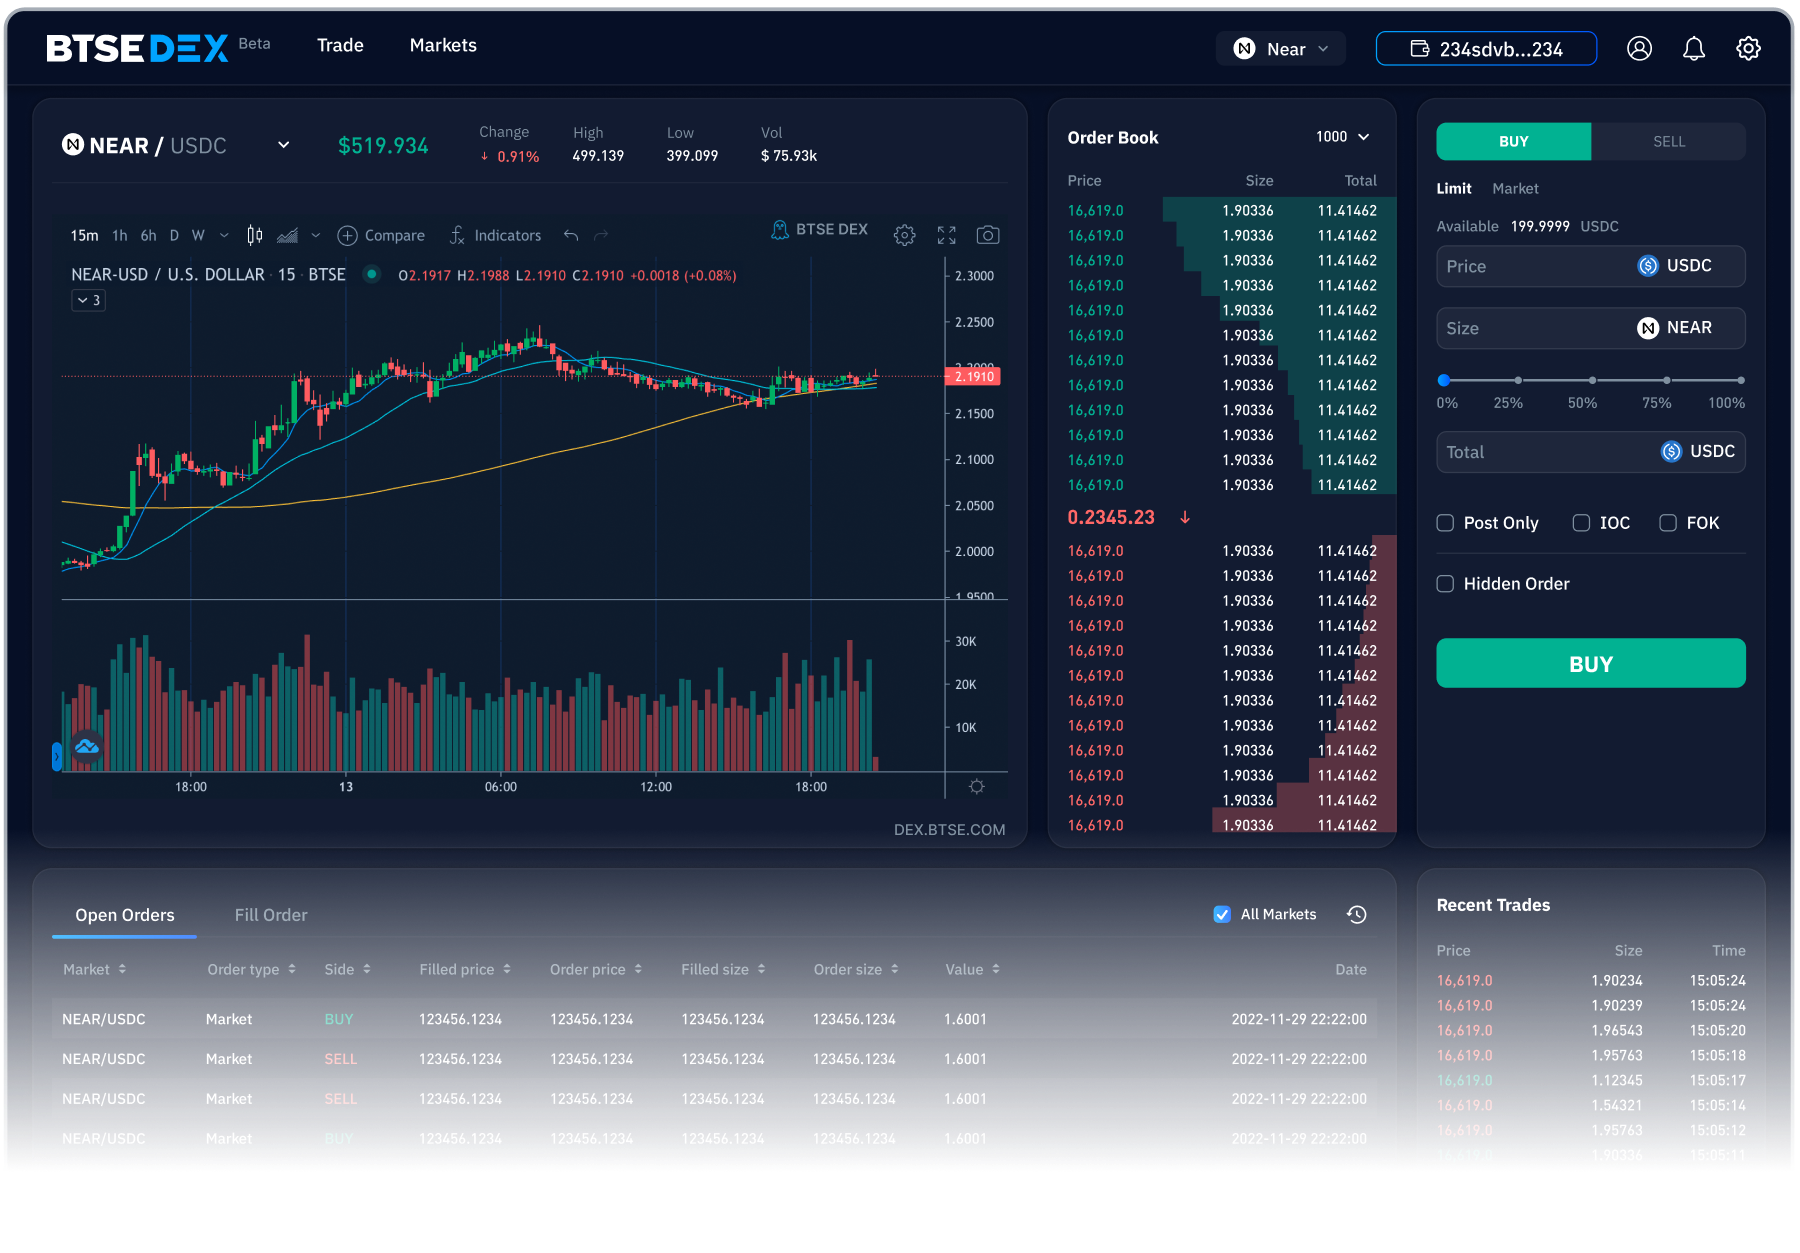Expand the NEAR / USDC pair selector
This screenshot has height=1253, width=1800.
click(x=283, y=145)
